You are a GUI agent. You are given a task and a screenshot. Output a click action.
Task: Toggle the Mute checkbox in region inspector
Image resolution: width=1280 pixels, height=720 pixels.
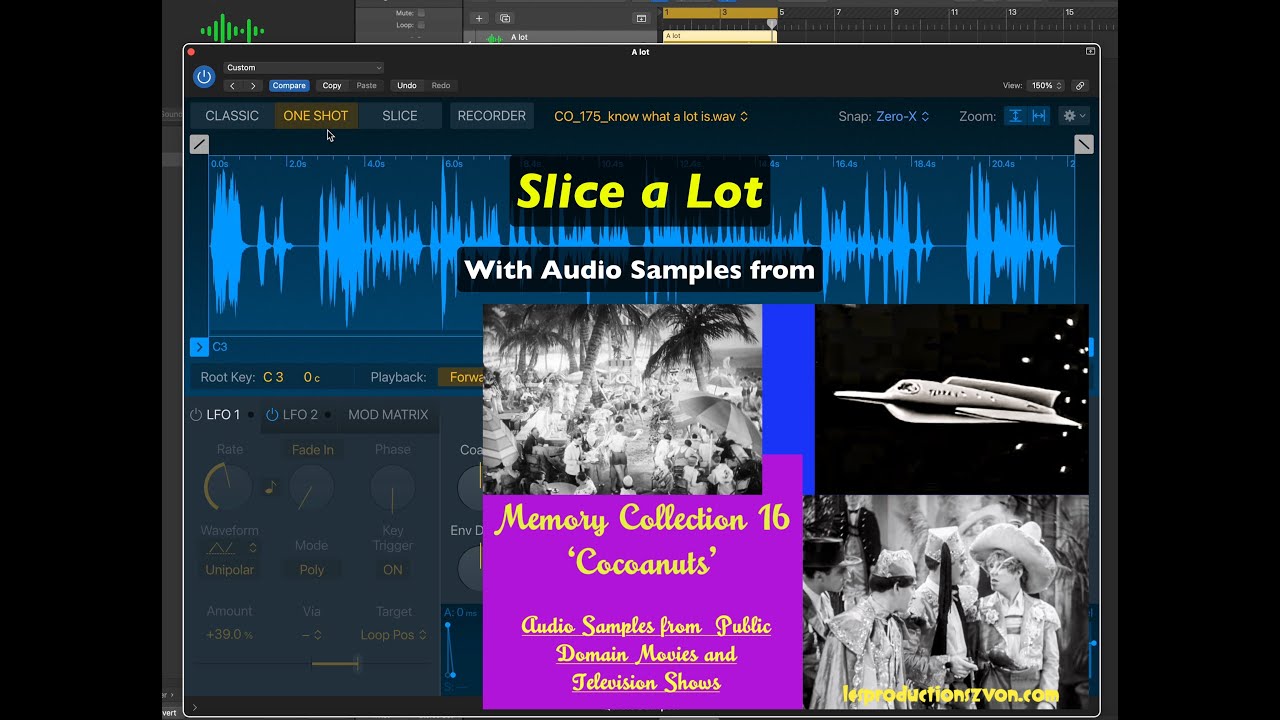click(421, 14)
